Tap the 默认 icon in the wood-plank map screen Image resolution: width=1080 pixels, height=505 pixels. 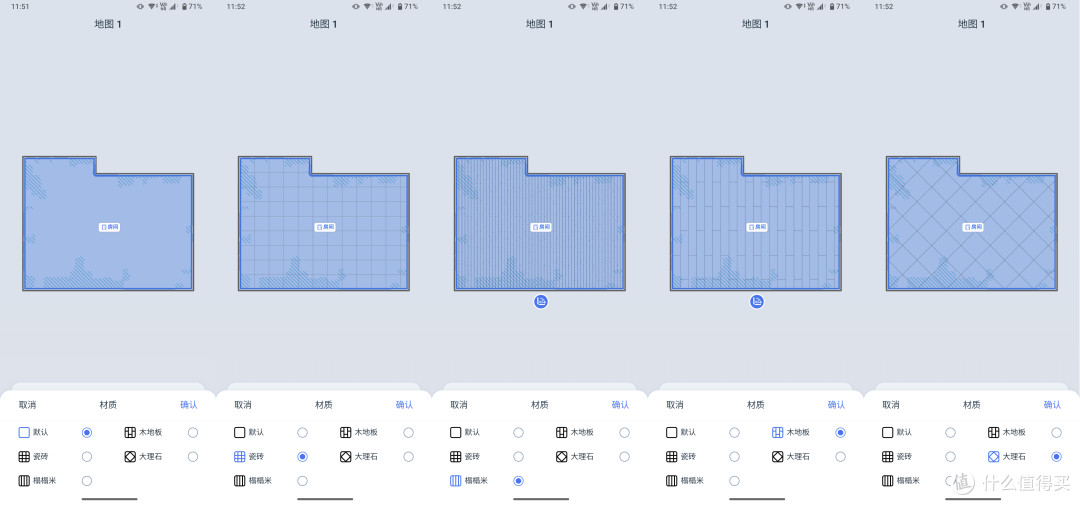(672, 433)
